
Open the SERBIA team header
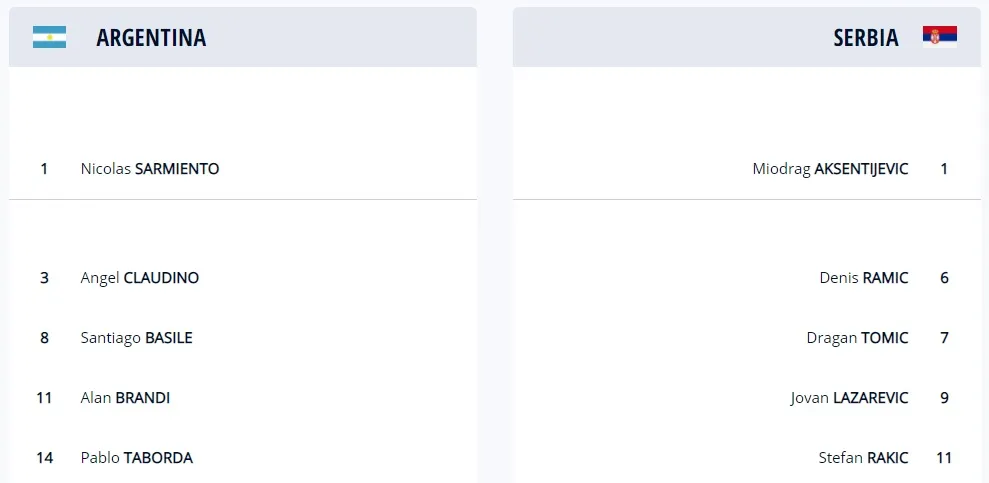(866, 38)
